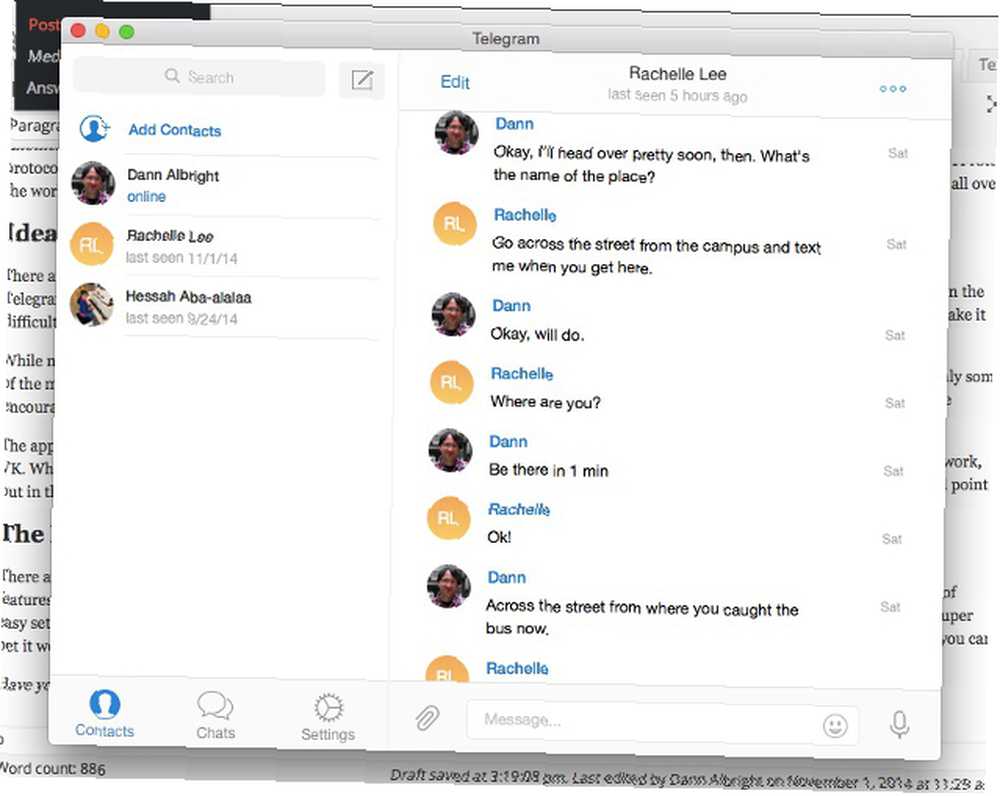The height and width of the screenshot is (796, 1000).
Task: Click the Add Contacts link
Action: click(x=175, y=130)
